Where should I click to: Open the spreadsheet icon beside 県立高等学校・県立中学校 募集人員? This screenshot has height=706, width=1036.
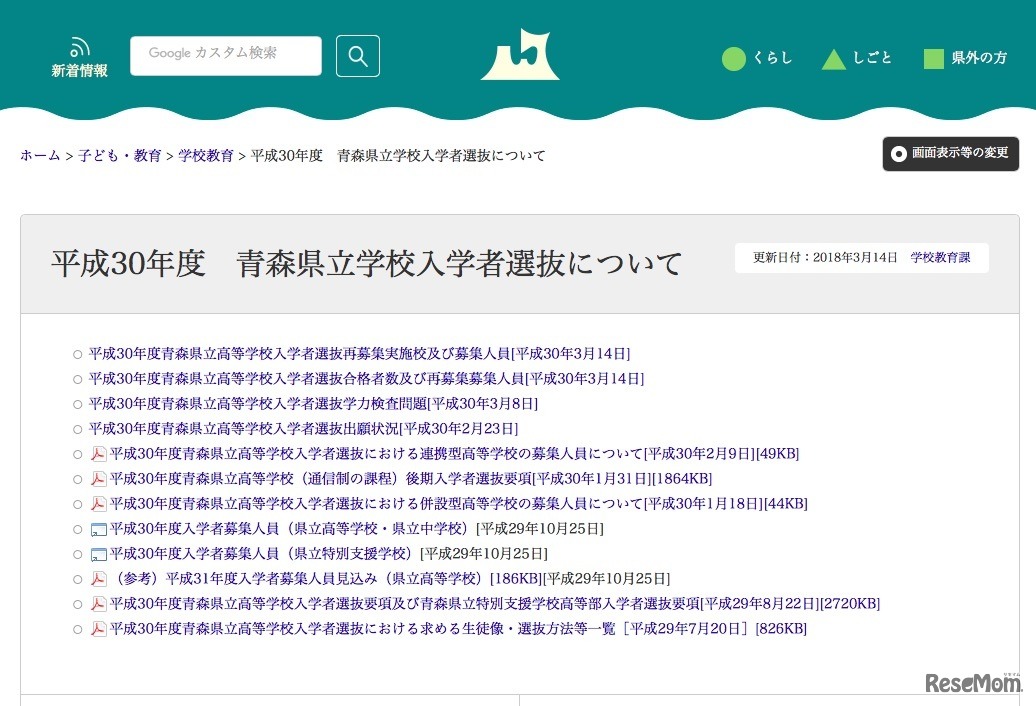96,528
